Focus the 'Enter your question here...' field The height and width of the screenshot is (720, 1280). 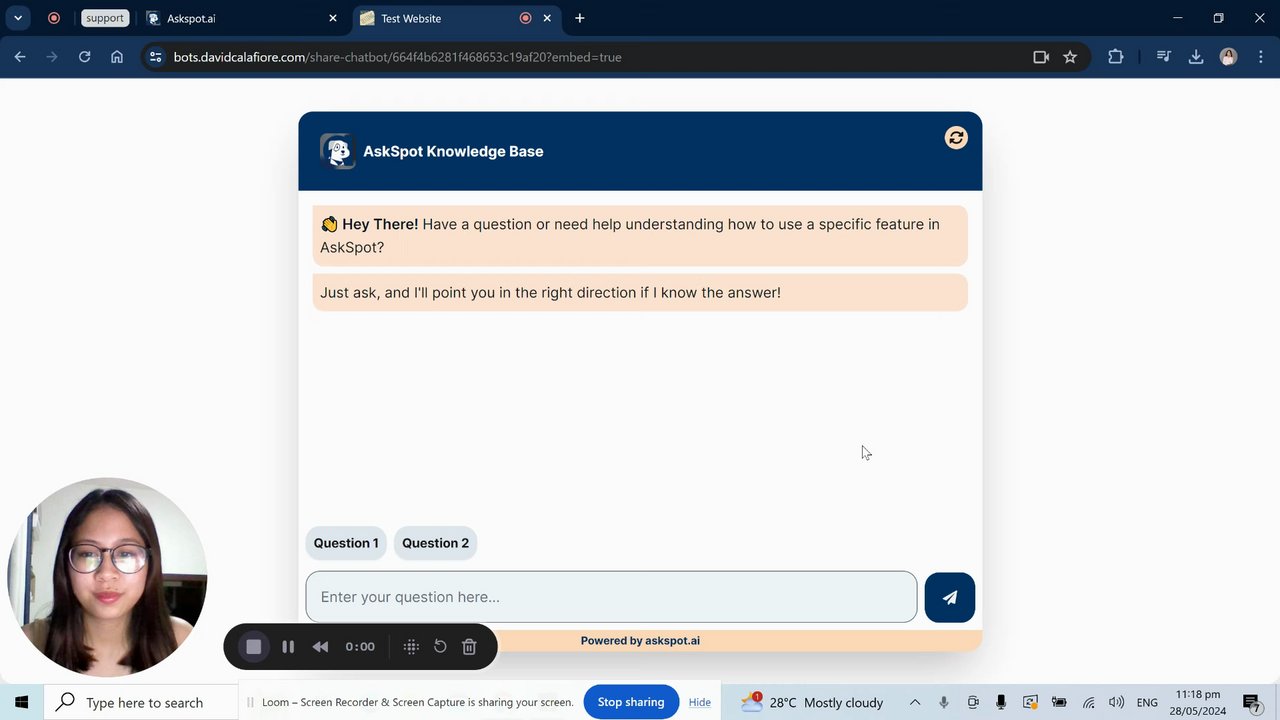coord(611,597)
